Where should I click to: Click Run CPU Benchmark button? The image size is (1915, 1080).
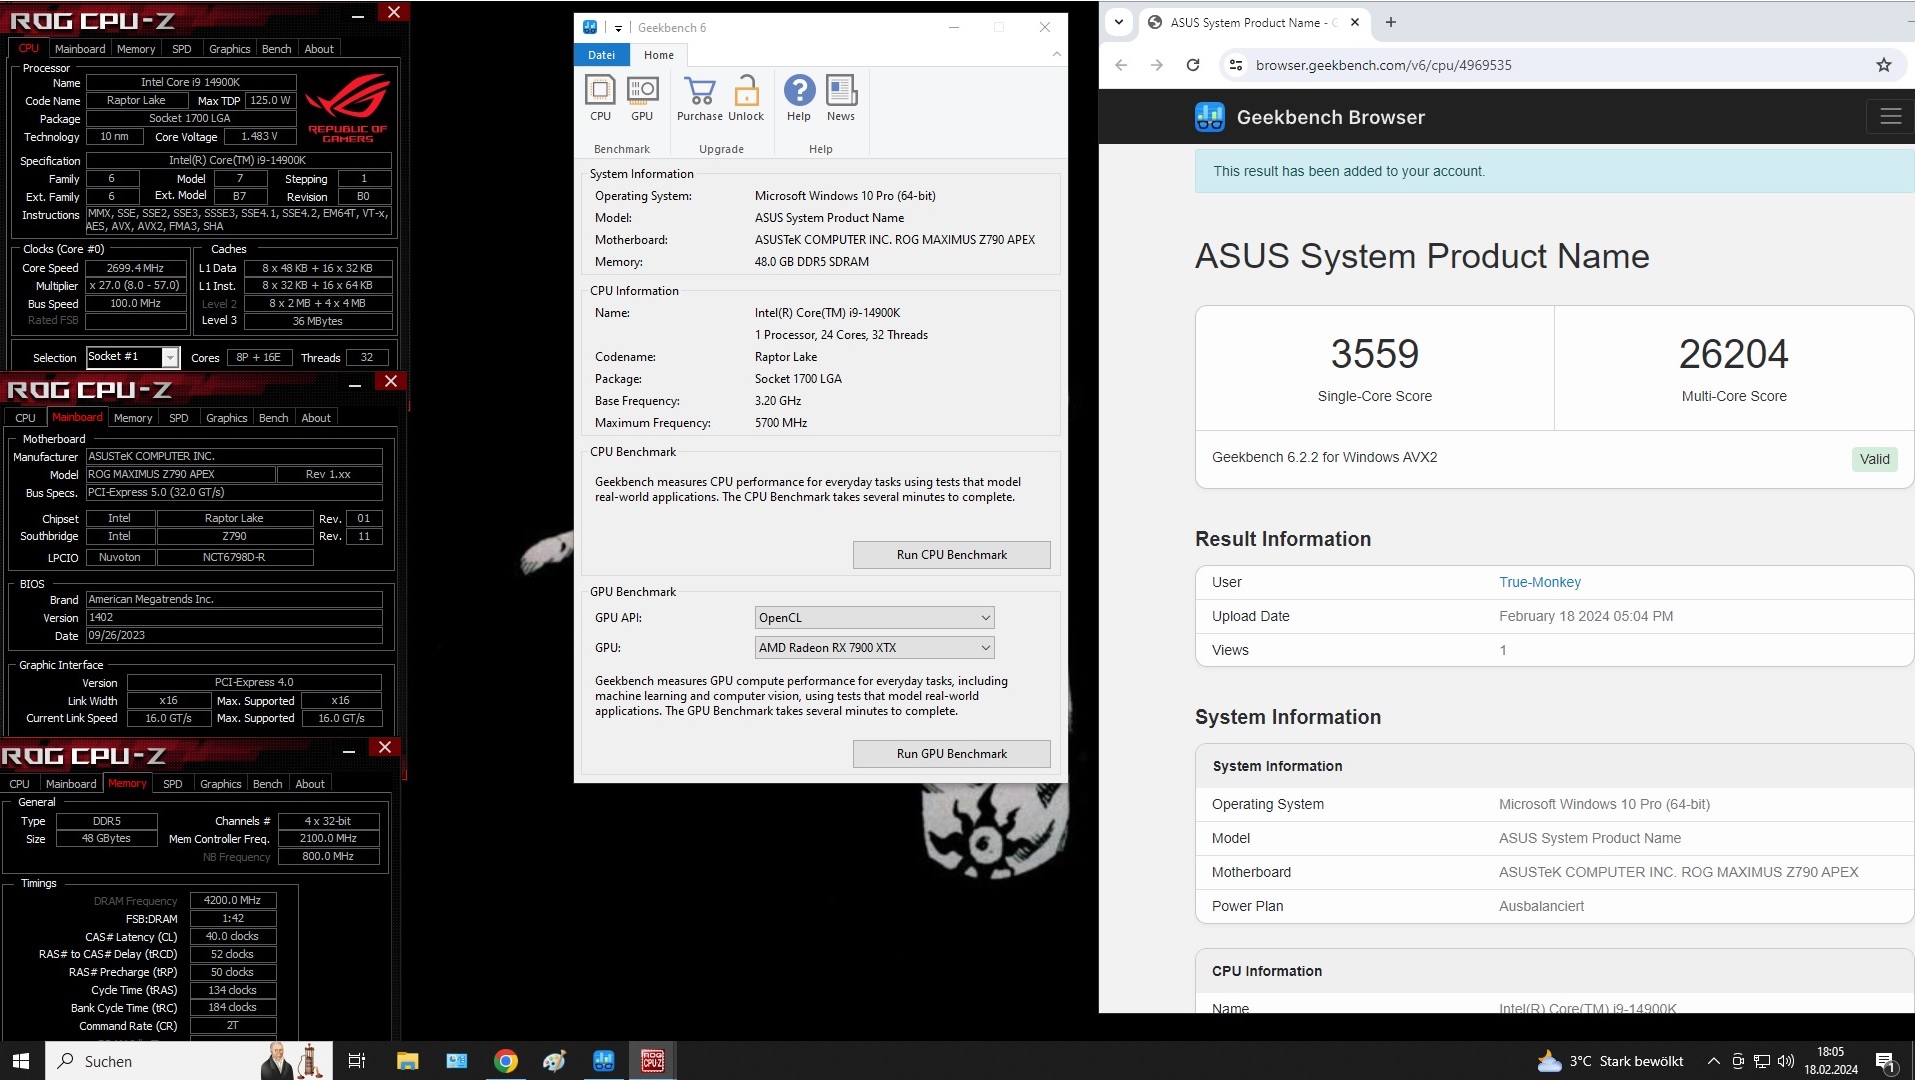point(951,555)
